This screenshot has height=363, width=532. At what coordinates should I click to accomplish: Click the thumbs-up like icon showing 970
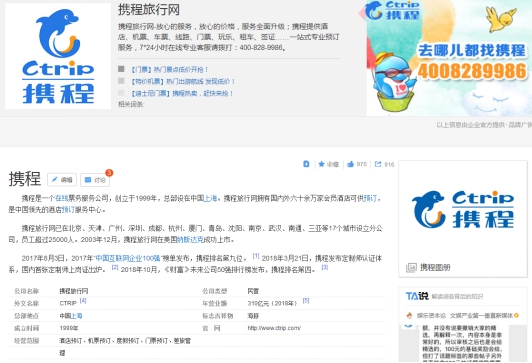click(x=350, y=164)
